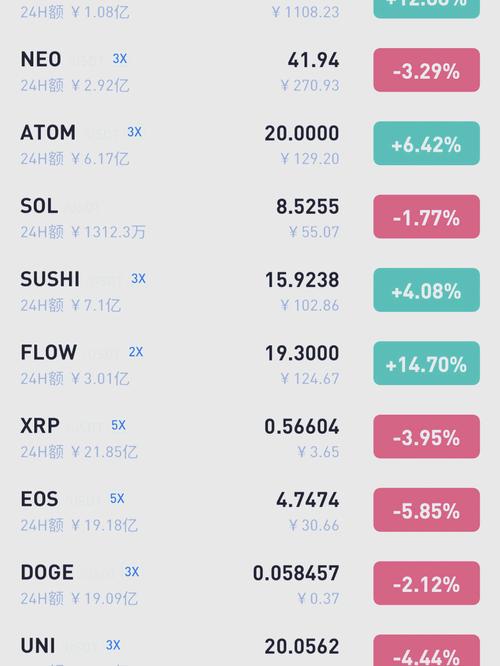Tap the 3X leverage badge beside NEO
The width and height of the screenshot is (500, 666).
[x=120, y=59]
